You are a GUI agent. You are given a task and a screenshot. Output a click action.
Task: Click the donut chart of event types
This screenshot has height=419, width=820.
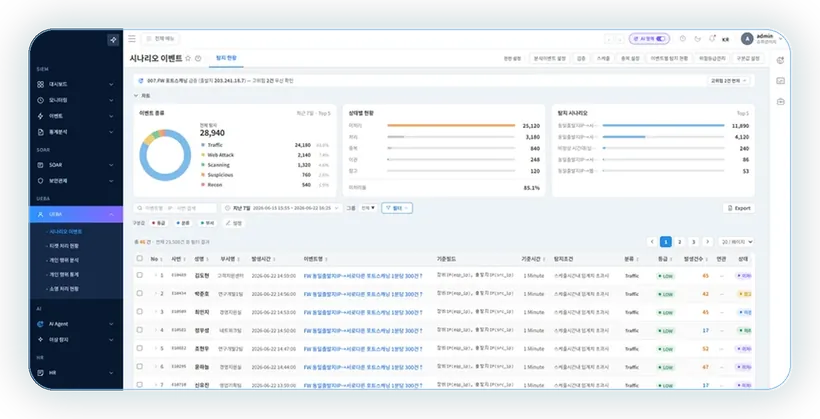click(165, 155)
